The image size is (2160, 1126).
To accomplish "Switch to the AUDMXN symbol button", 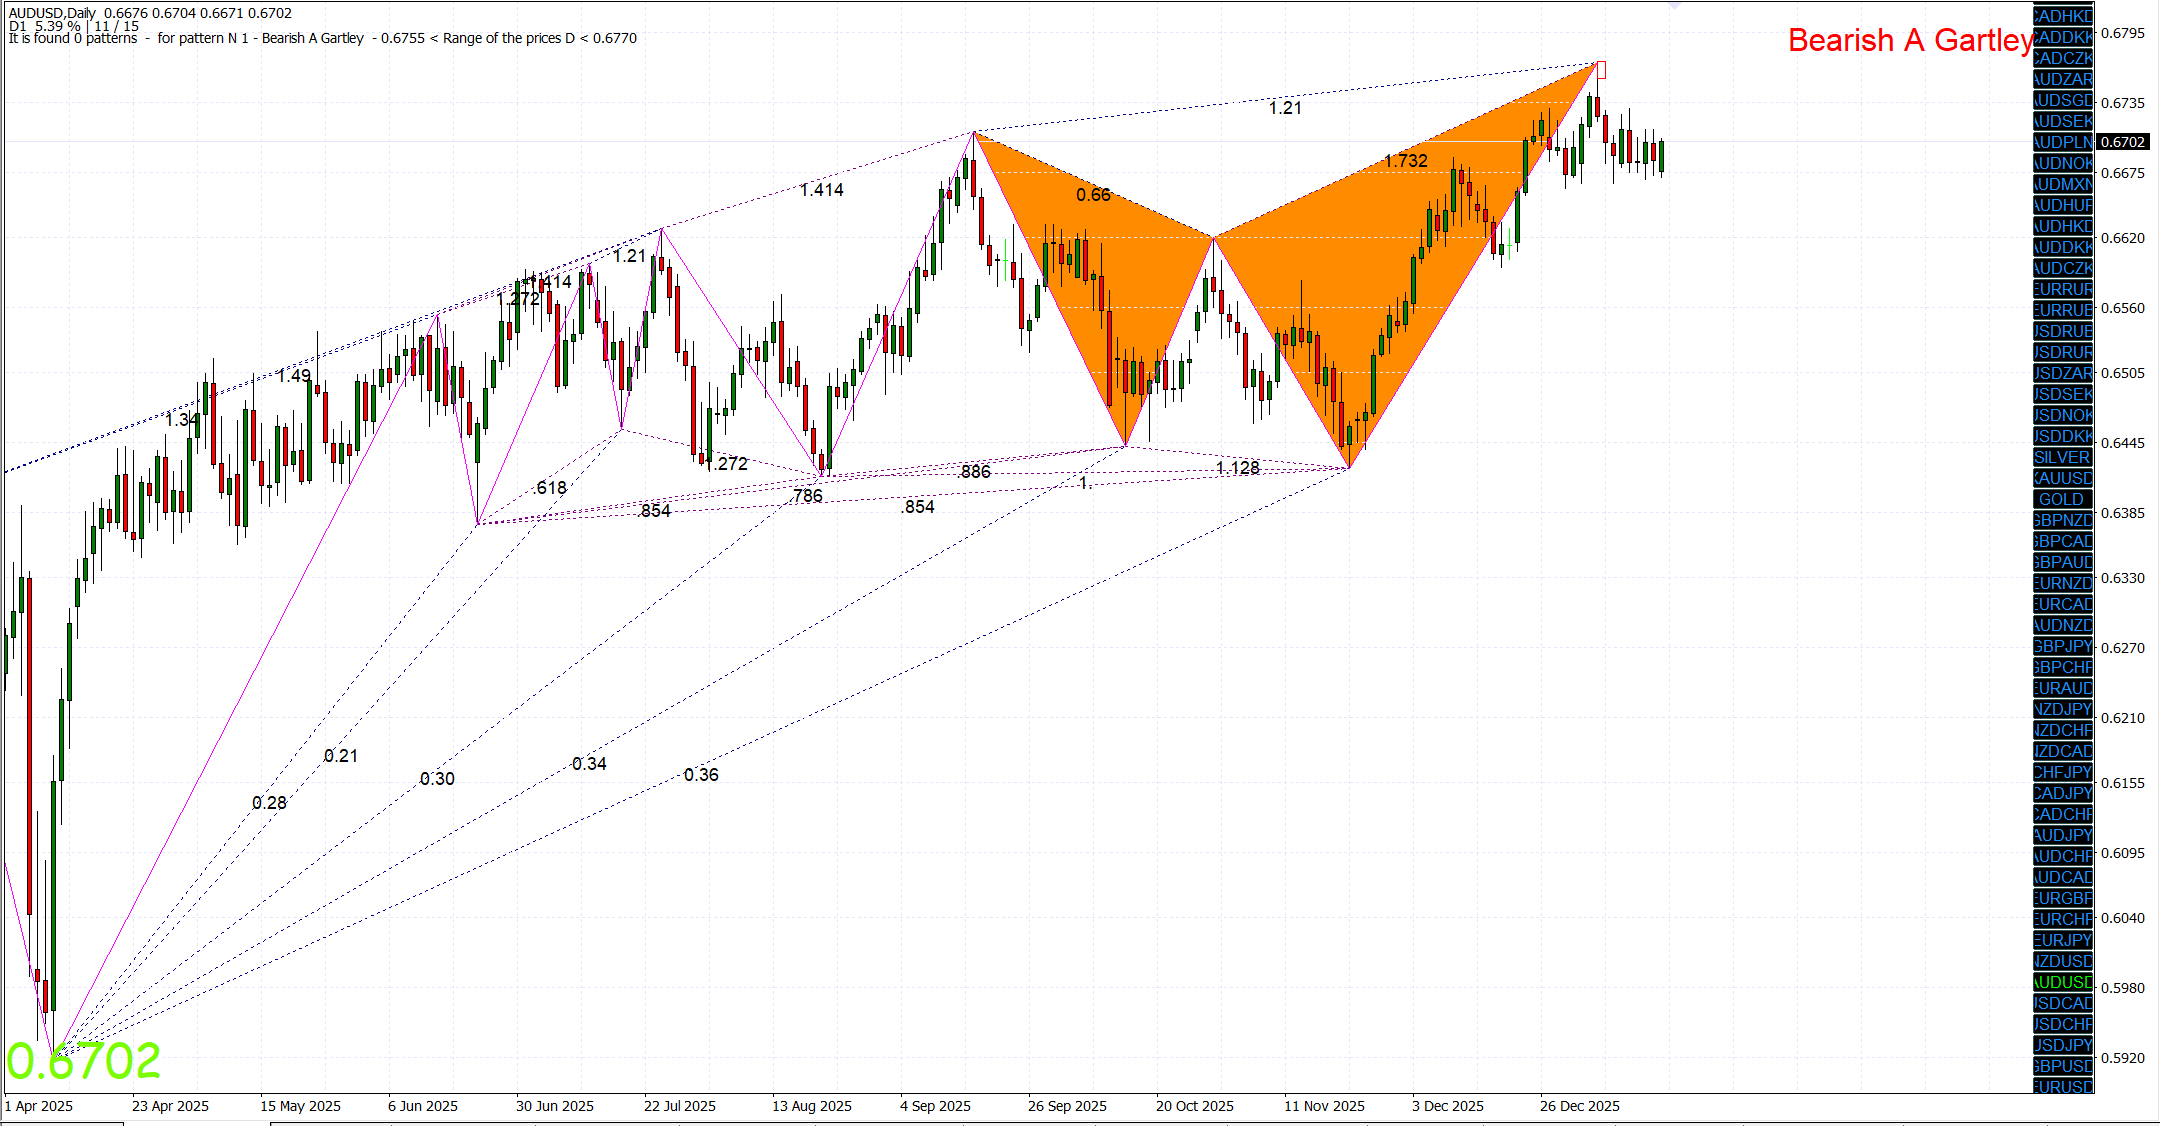I will point(2063,184).
